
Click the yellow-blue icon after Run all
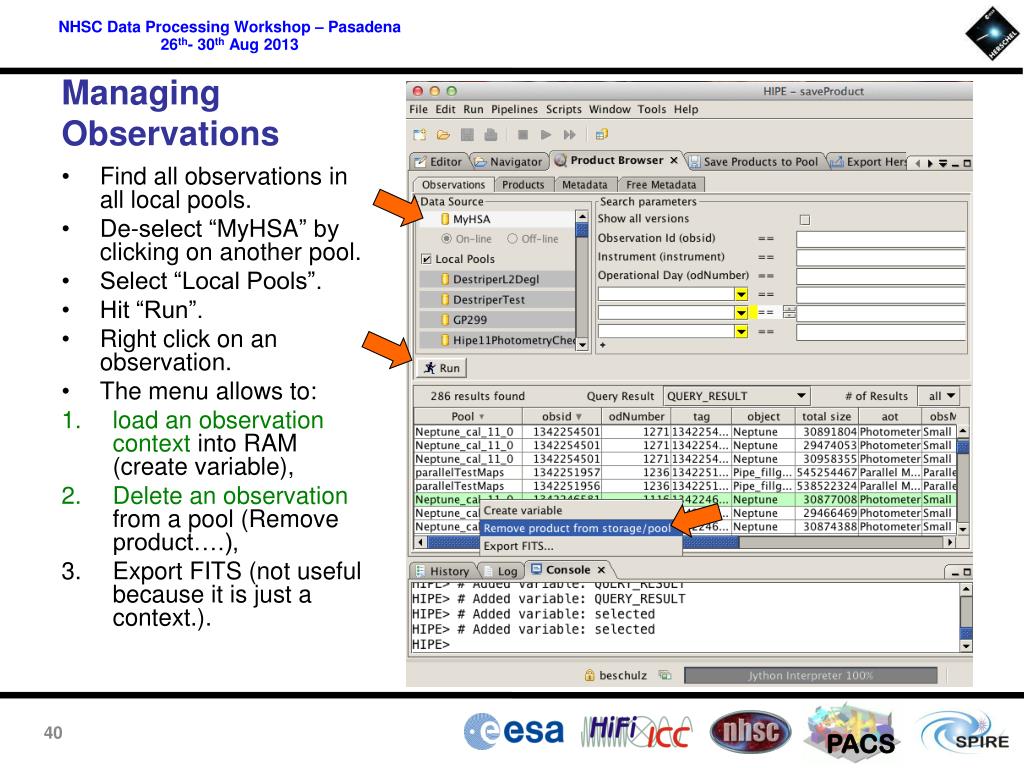tap(601, 135)
